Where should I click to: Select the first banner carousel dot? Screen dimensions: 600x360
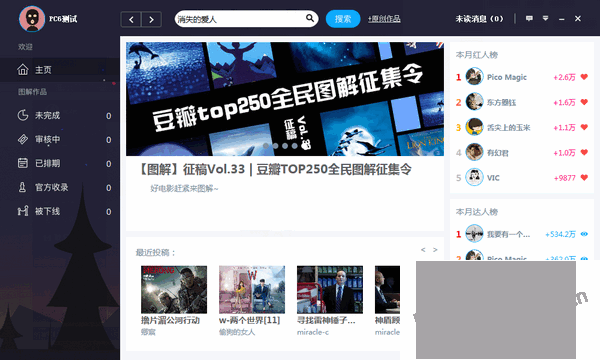coord(266,146)
